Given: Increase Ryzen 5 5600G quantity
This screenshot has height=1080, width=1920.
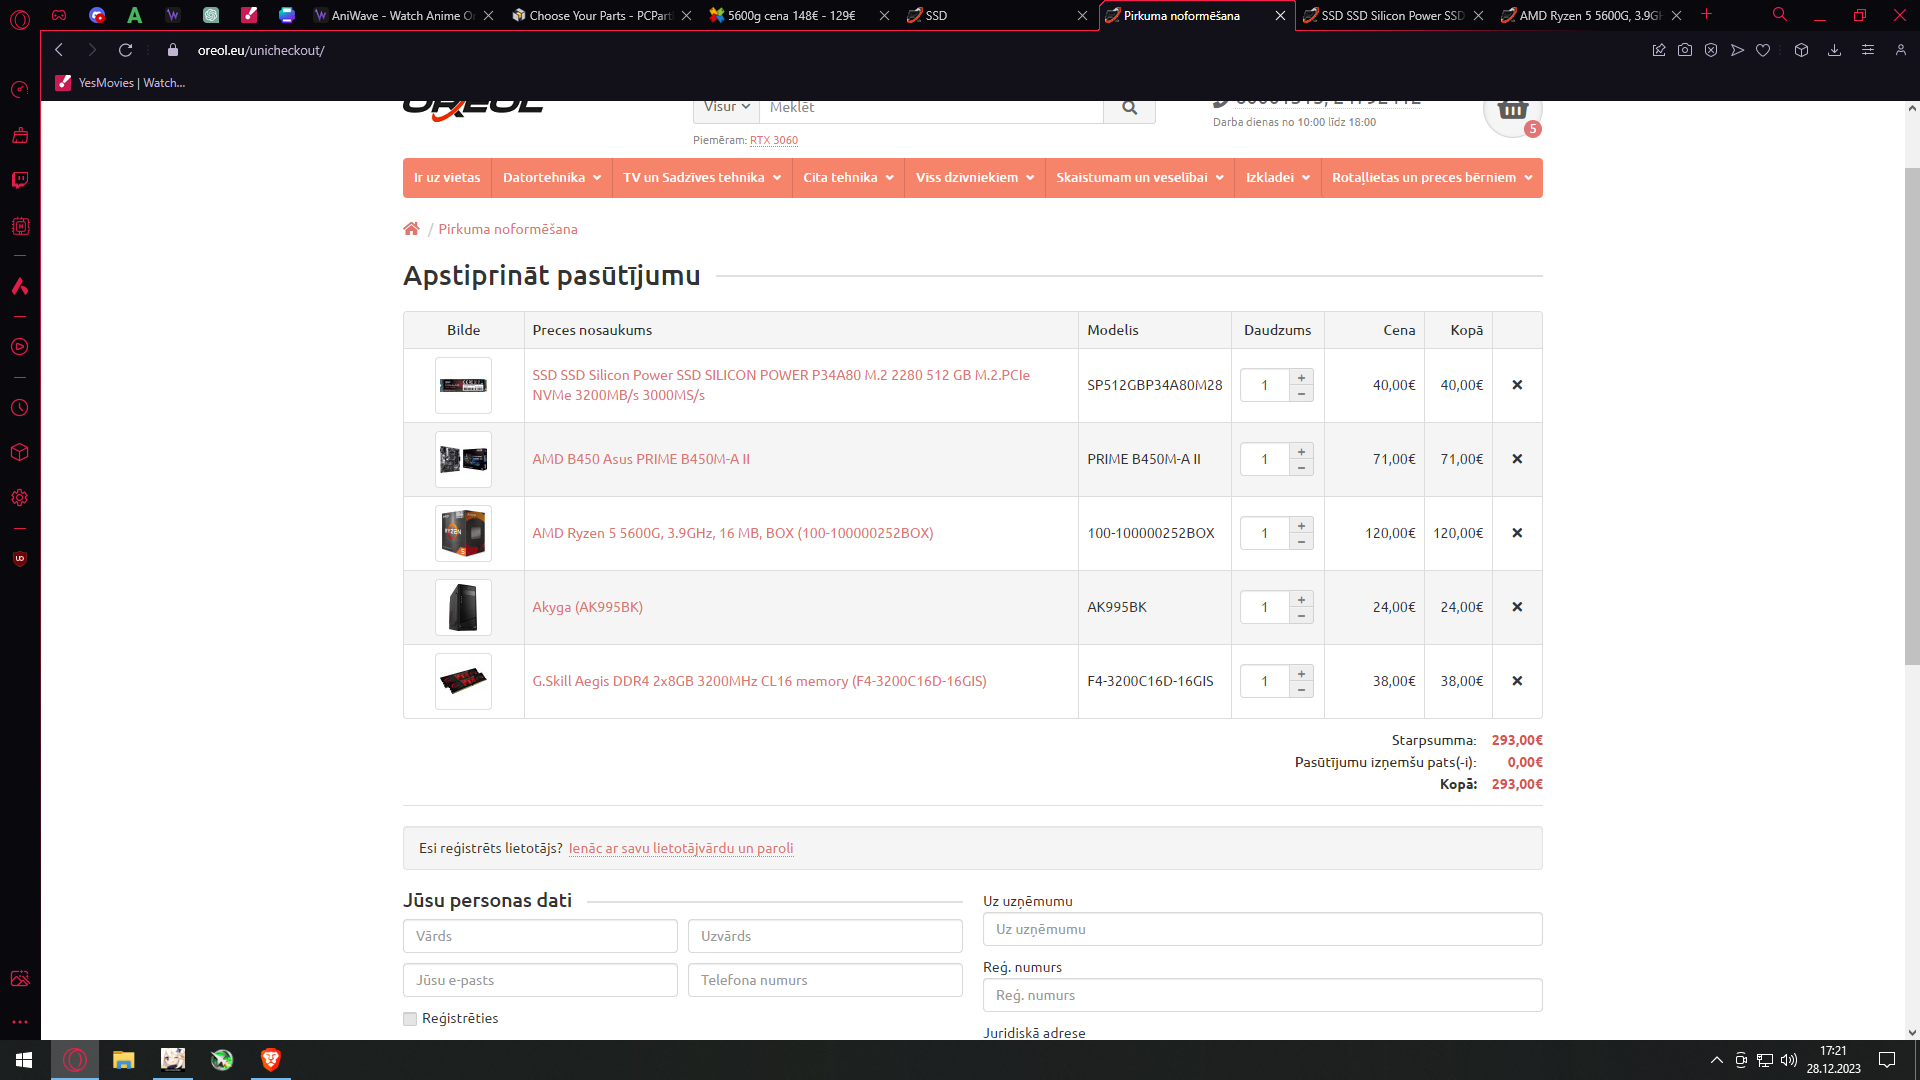Looking at the screenshot, I should tap(1301, 526).
